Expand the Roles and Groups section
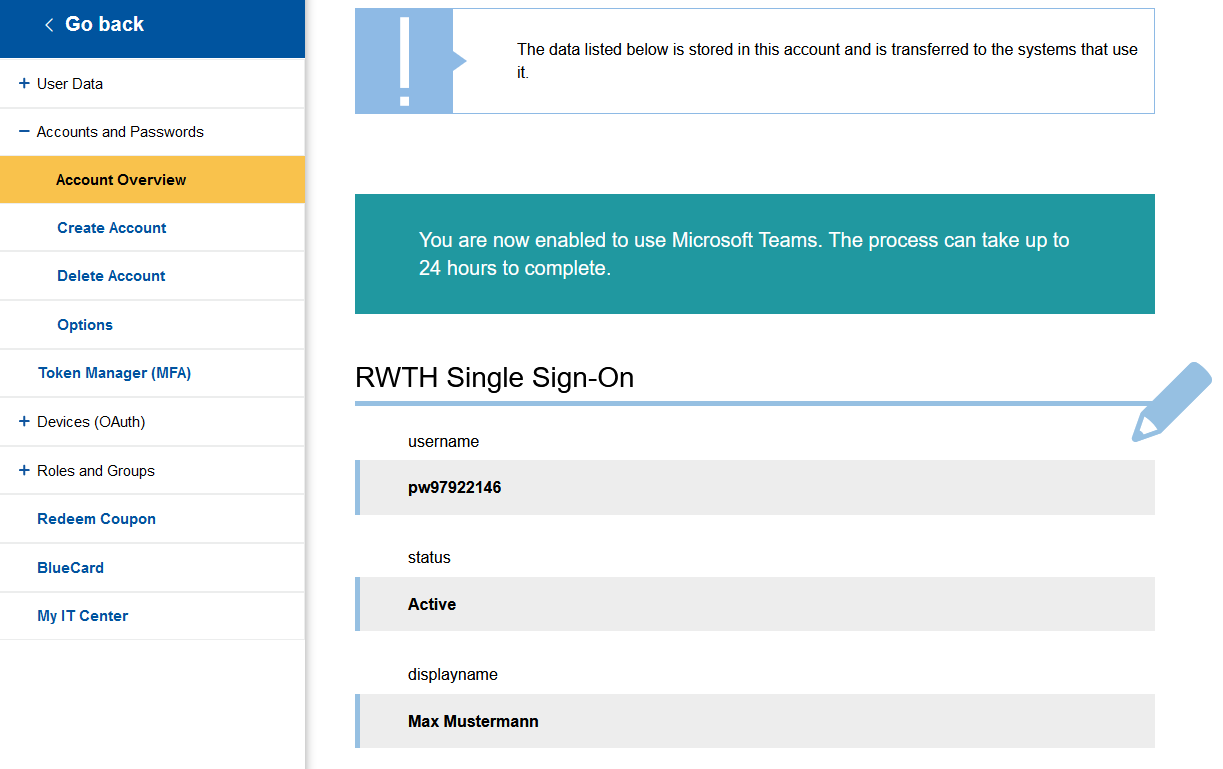The height and width of the screenshot is (769, 1223). pos(24,471)
